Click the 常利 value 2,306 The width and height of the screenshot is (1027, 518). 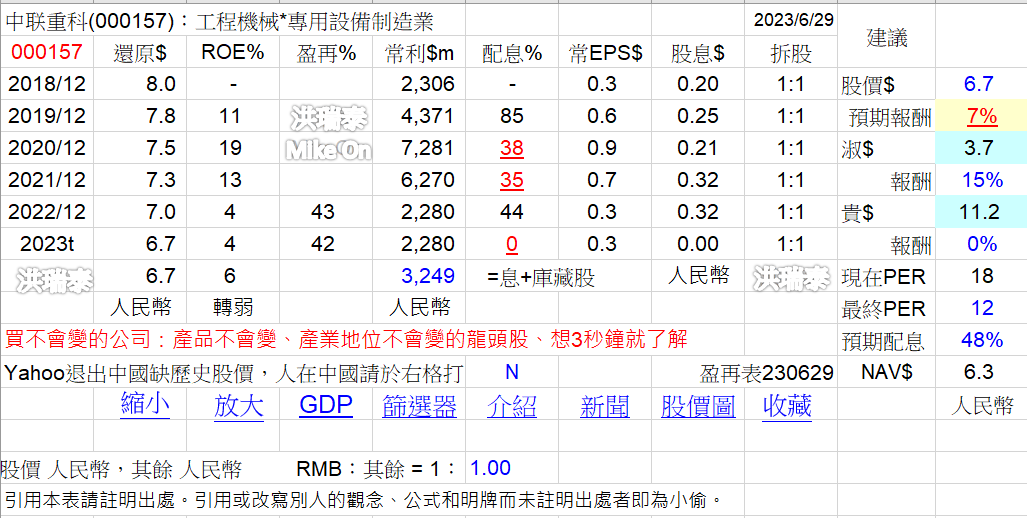pos(428,84)
